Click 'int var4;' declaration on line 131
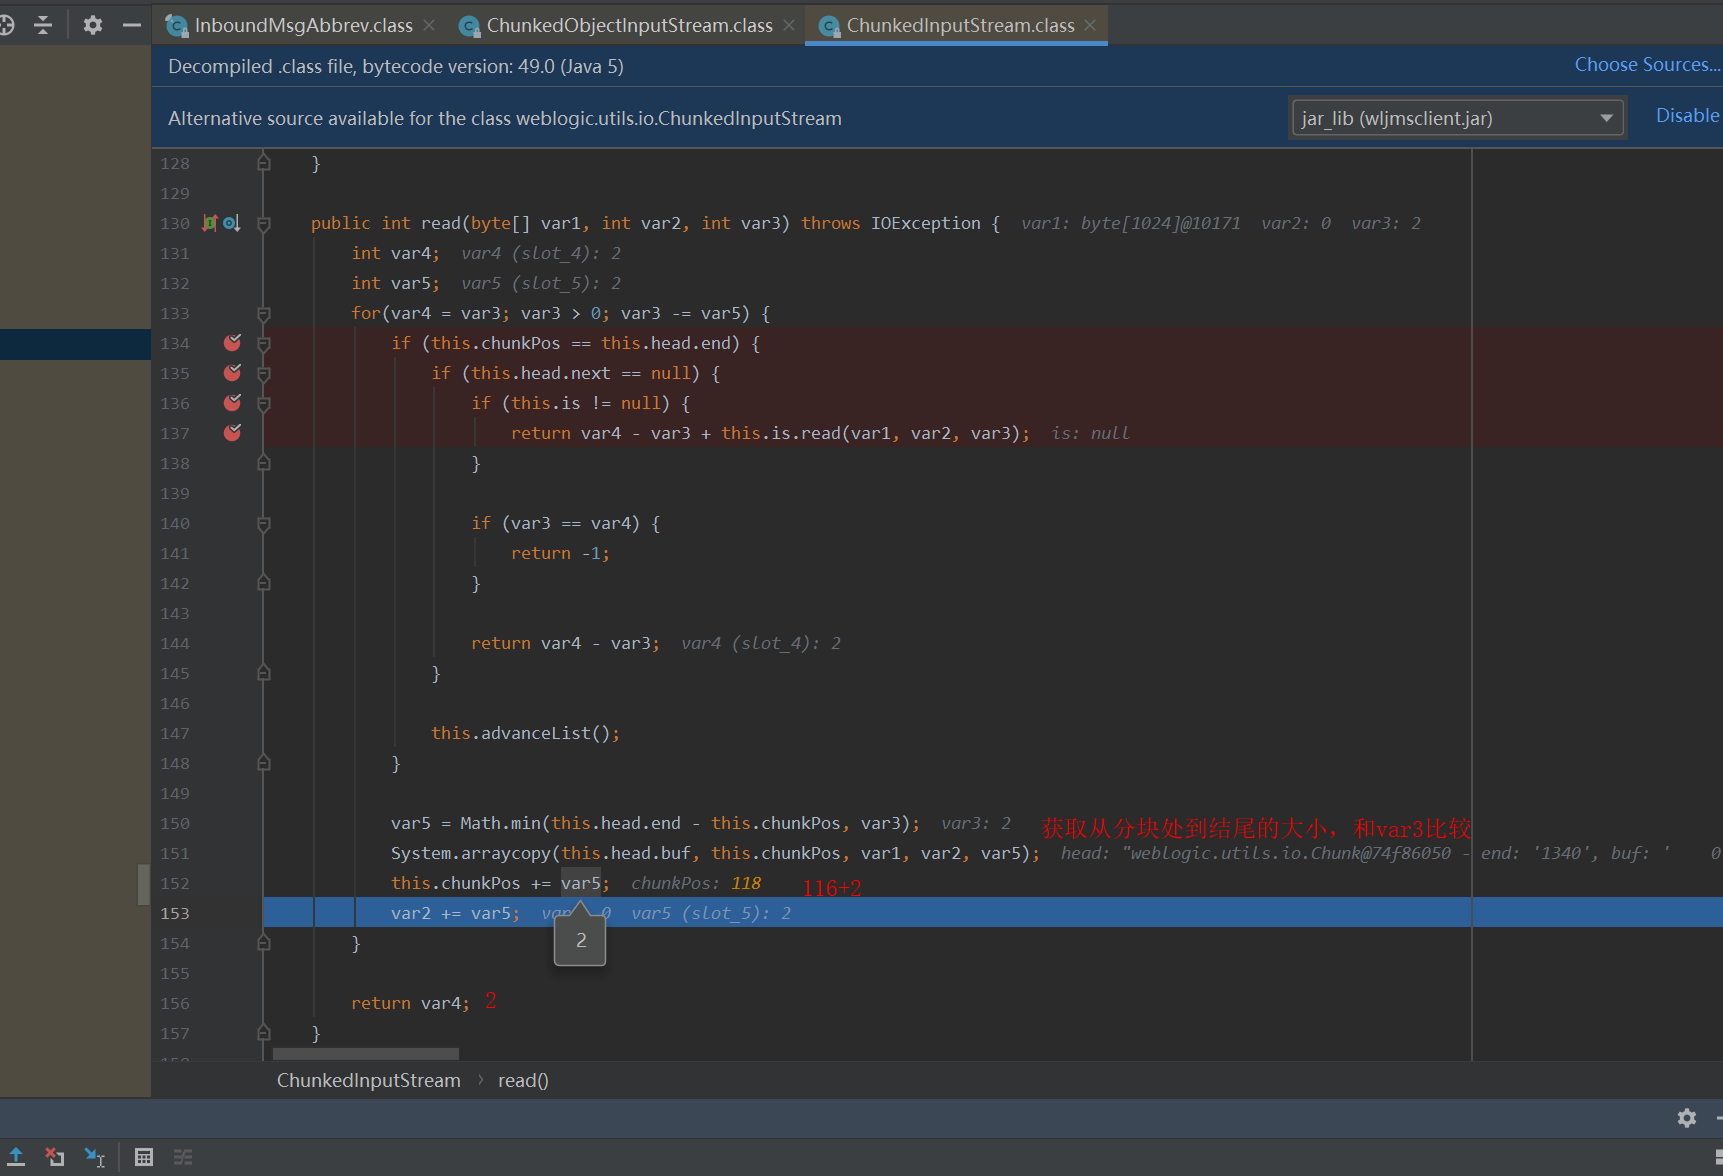 point(395,253)
